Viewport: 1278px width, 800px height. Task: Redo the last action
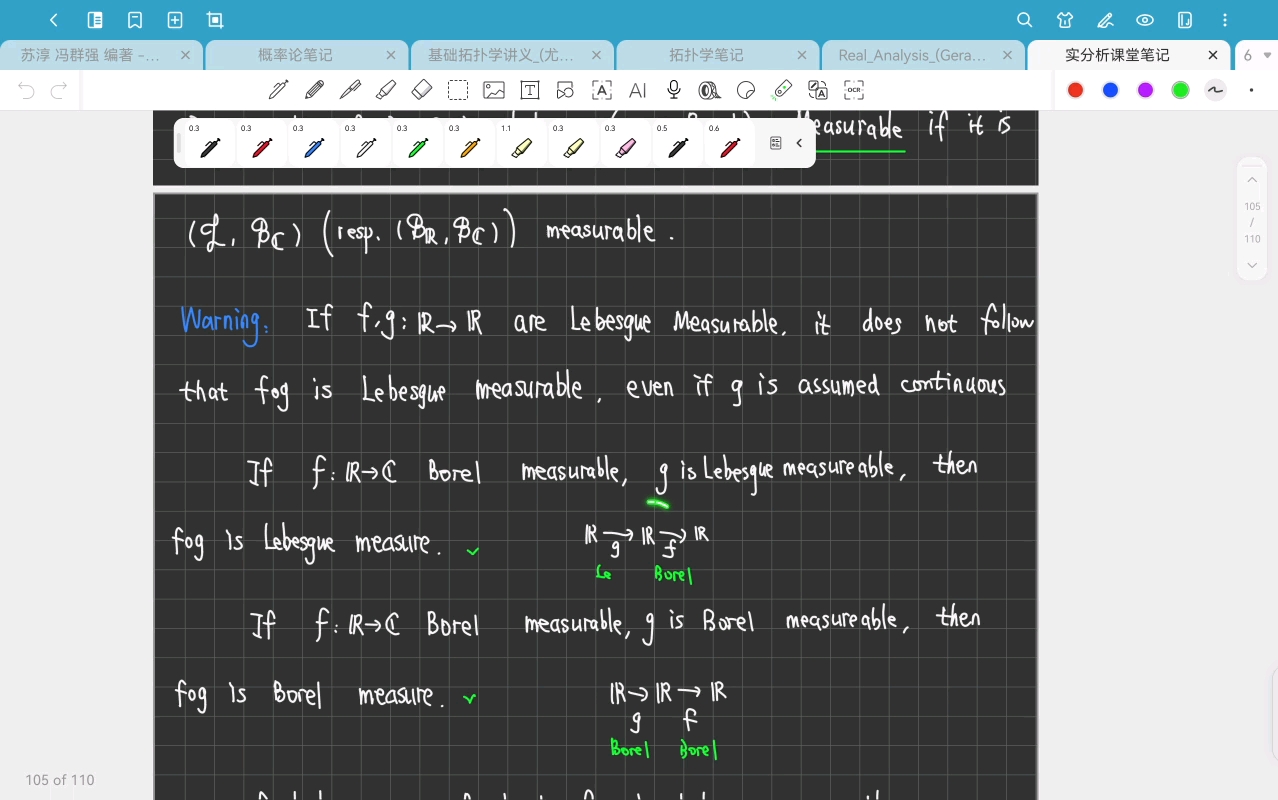click(x=59, y=91)
